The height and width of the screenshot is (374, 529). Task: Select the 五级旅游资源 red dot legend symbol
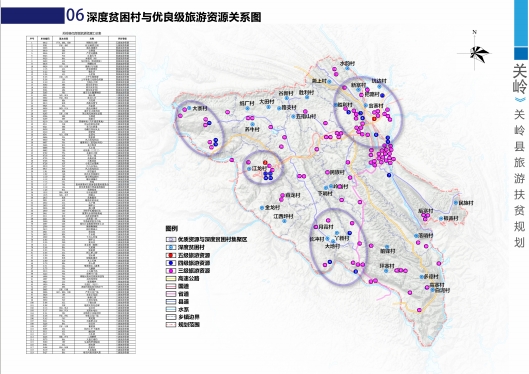[x=171, y=255]
